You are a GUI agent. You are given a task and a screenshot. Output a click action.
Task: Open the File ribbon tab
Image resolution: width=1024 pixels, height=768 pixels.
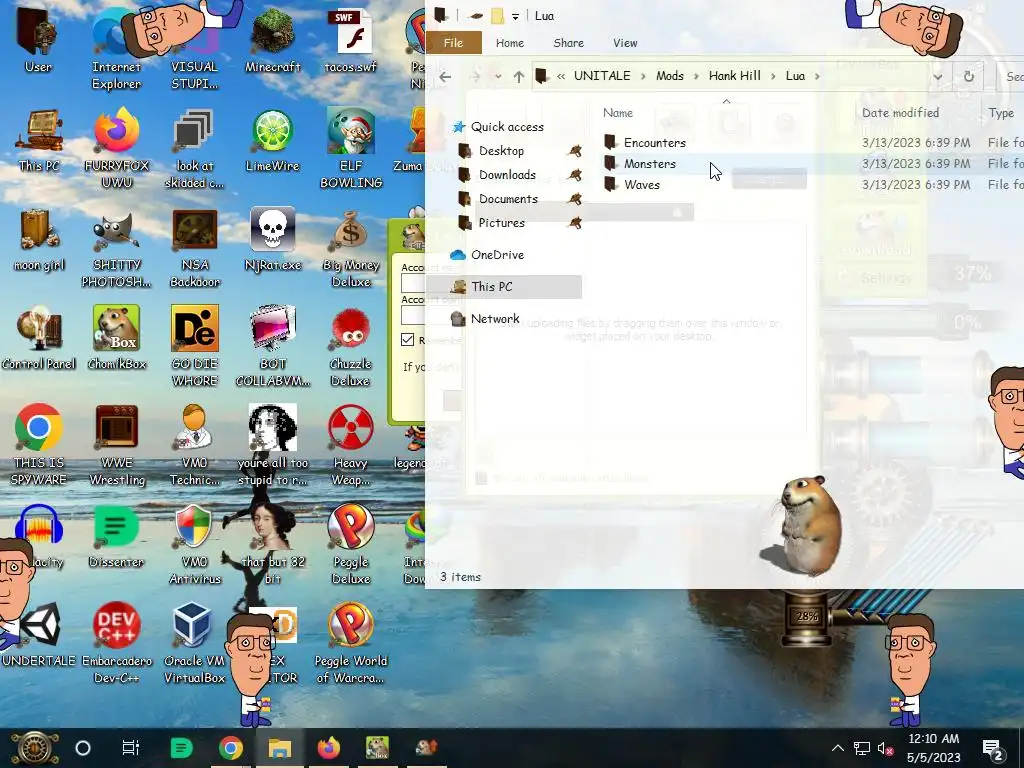453,43
